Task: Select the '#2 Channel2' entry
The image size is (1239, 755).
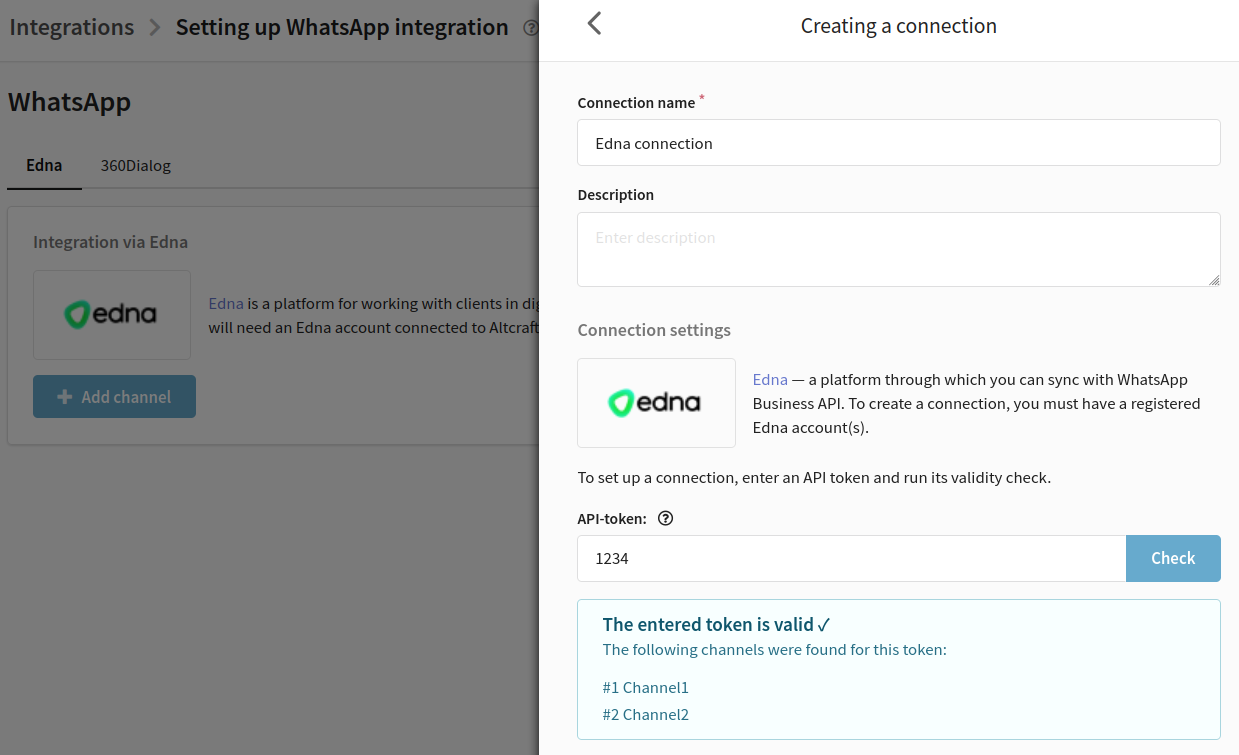Action: point(646,715)
